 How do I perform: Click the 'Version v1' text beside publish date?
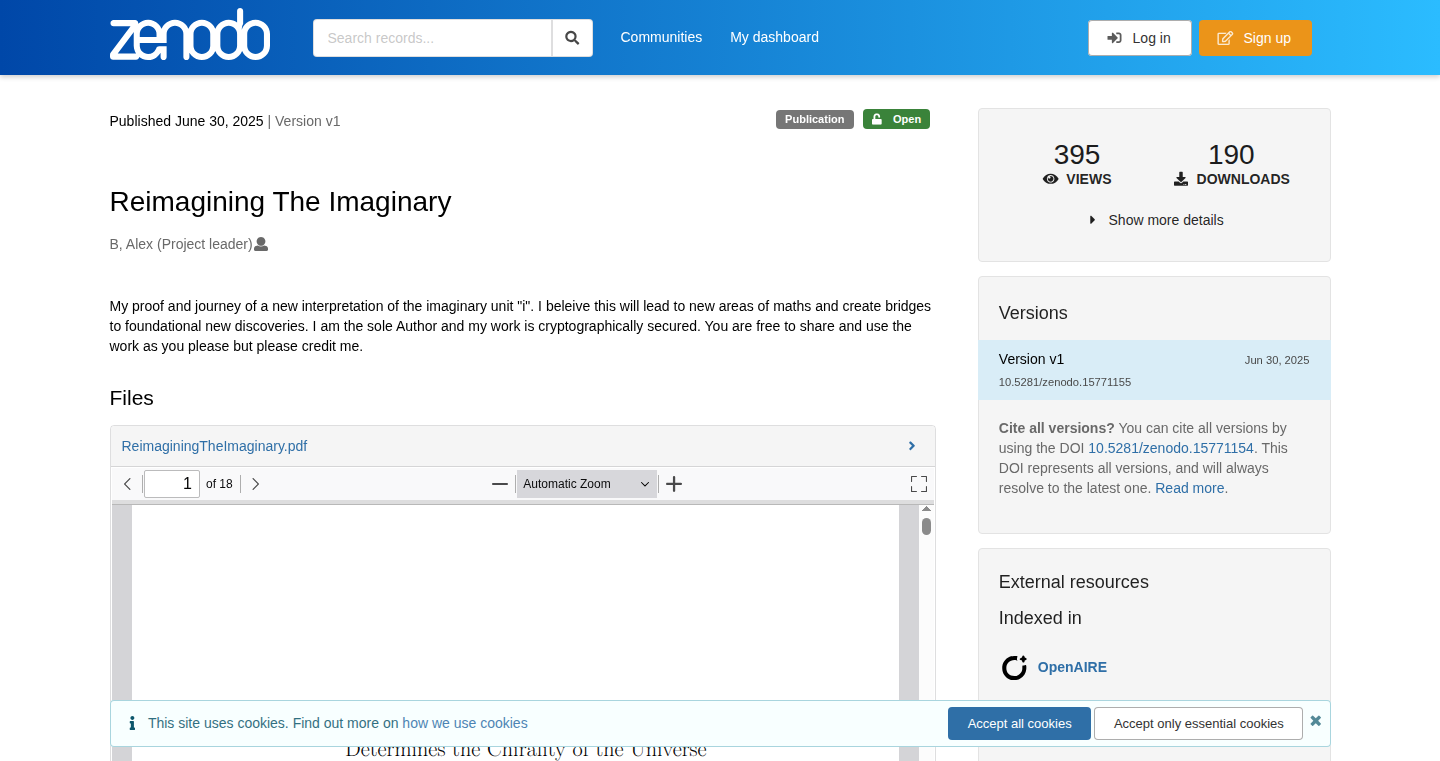308,121
